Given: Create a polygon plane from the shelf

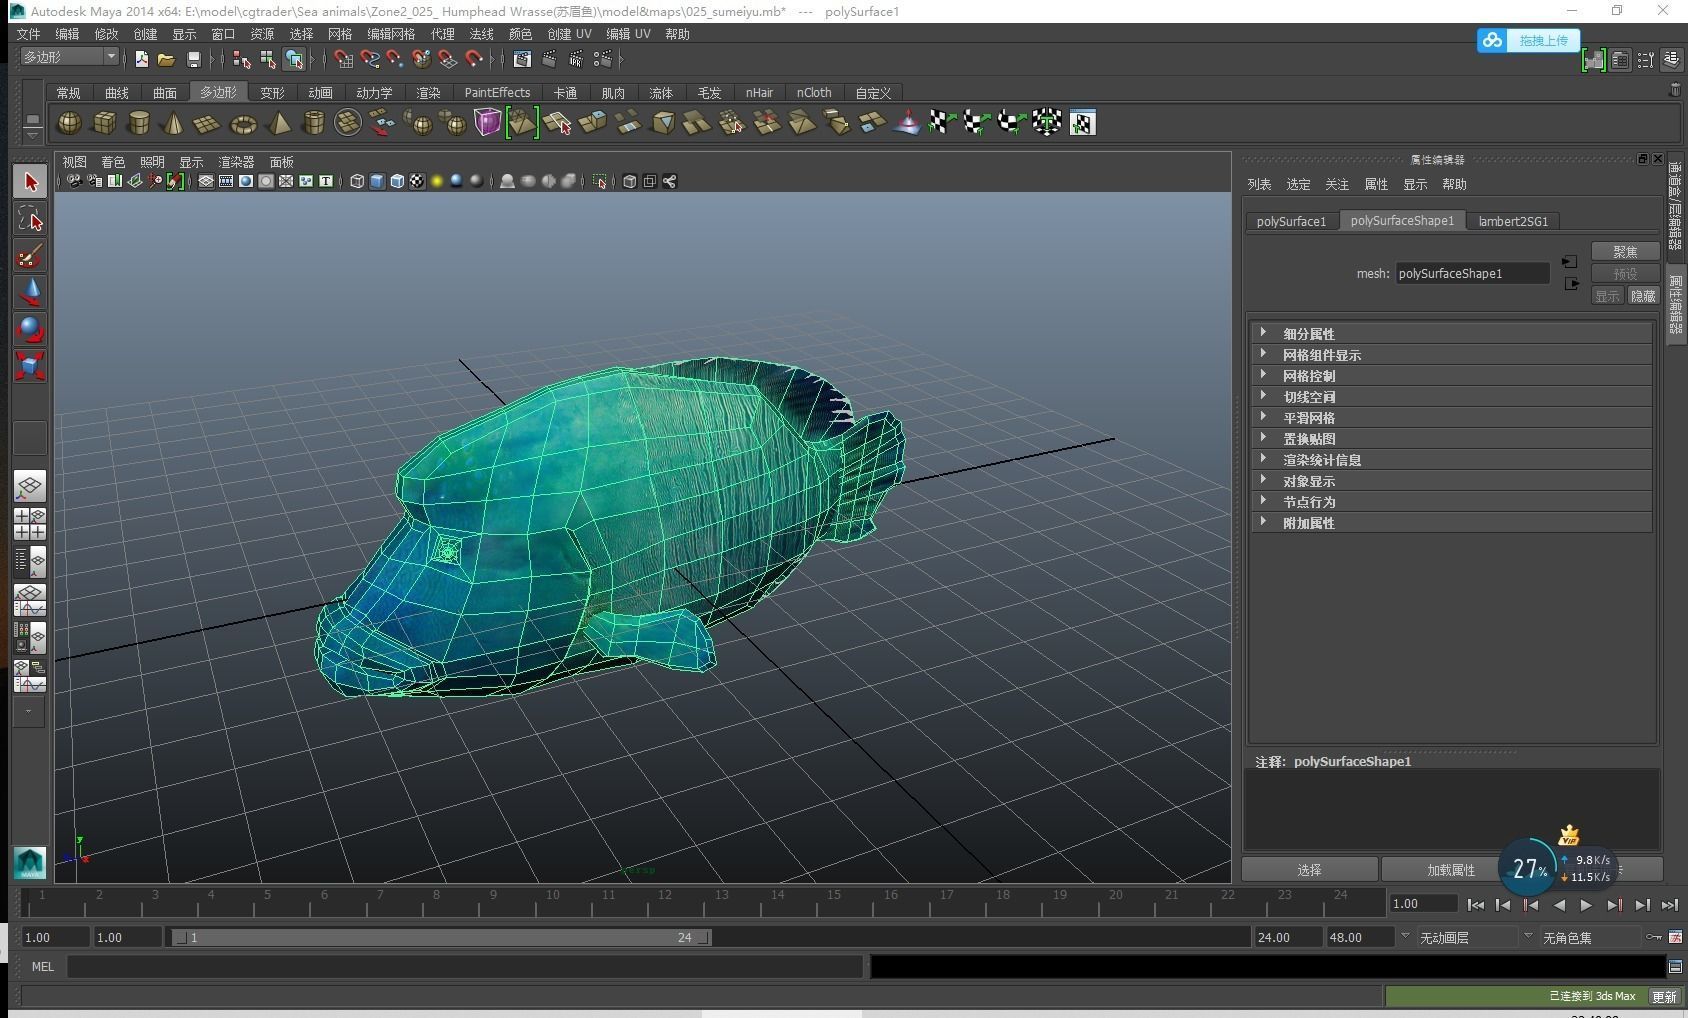Looking at the screenshot, I should pos(207,123).
